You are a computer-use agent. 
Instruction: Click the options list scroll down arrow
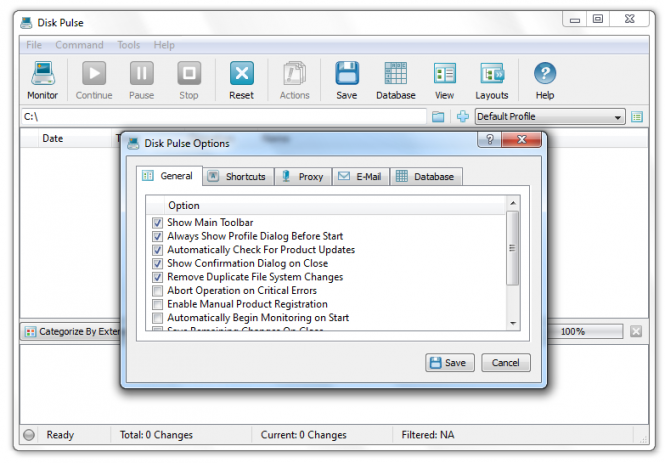[513, 324]
